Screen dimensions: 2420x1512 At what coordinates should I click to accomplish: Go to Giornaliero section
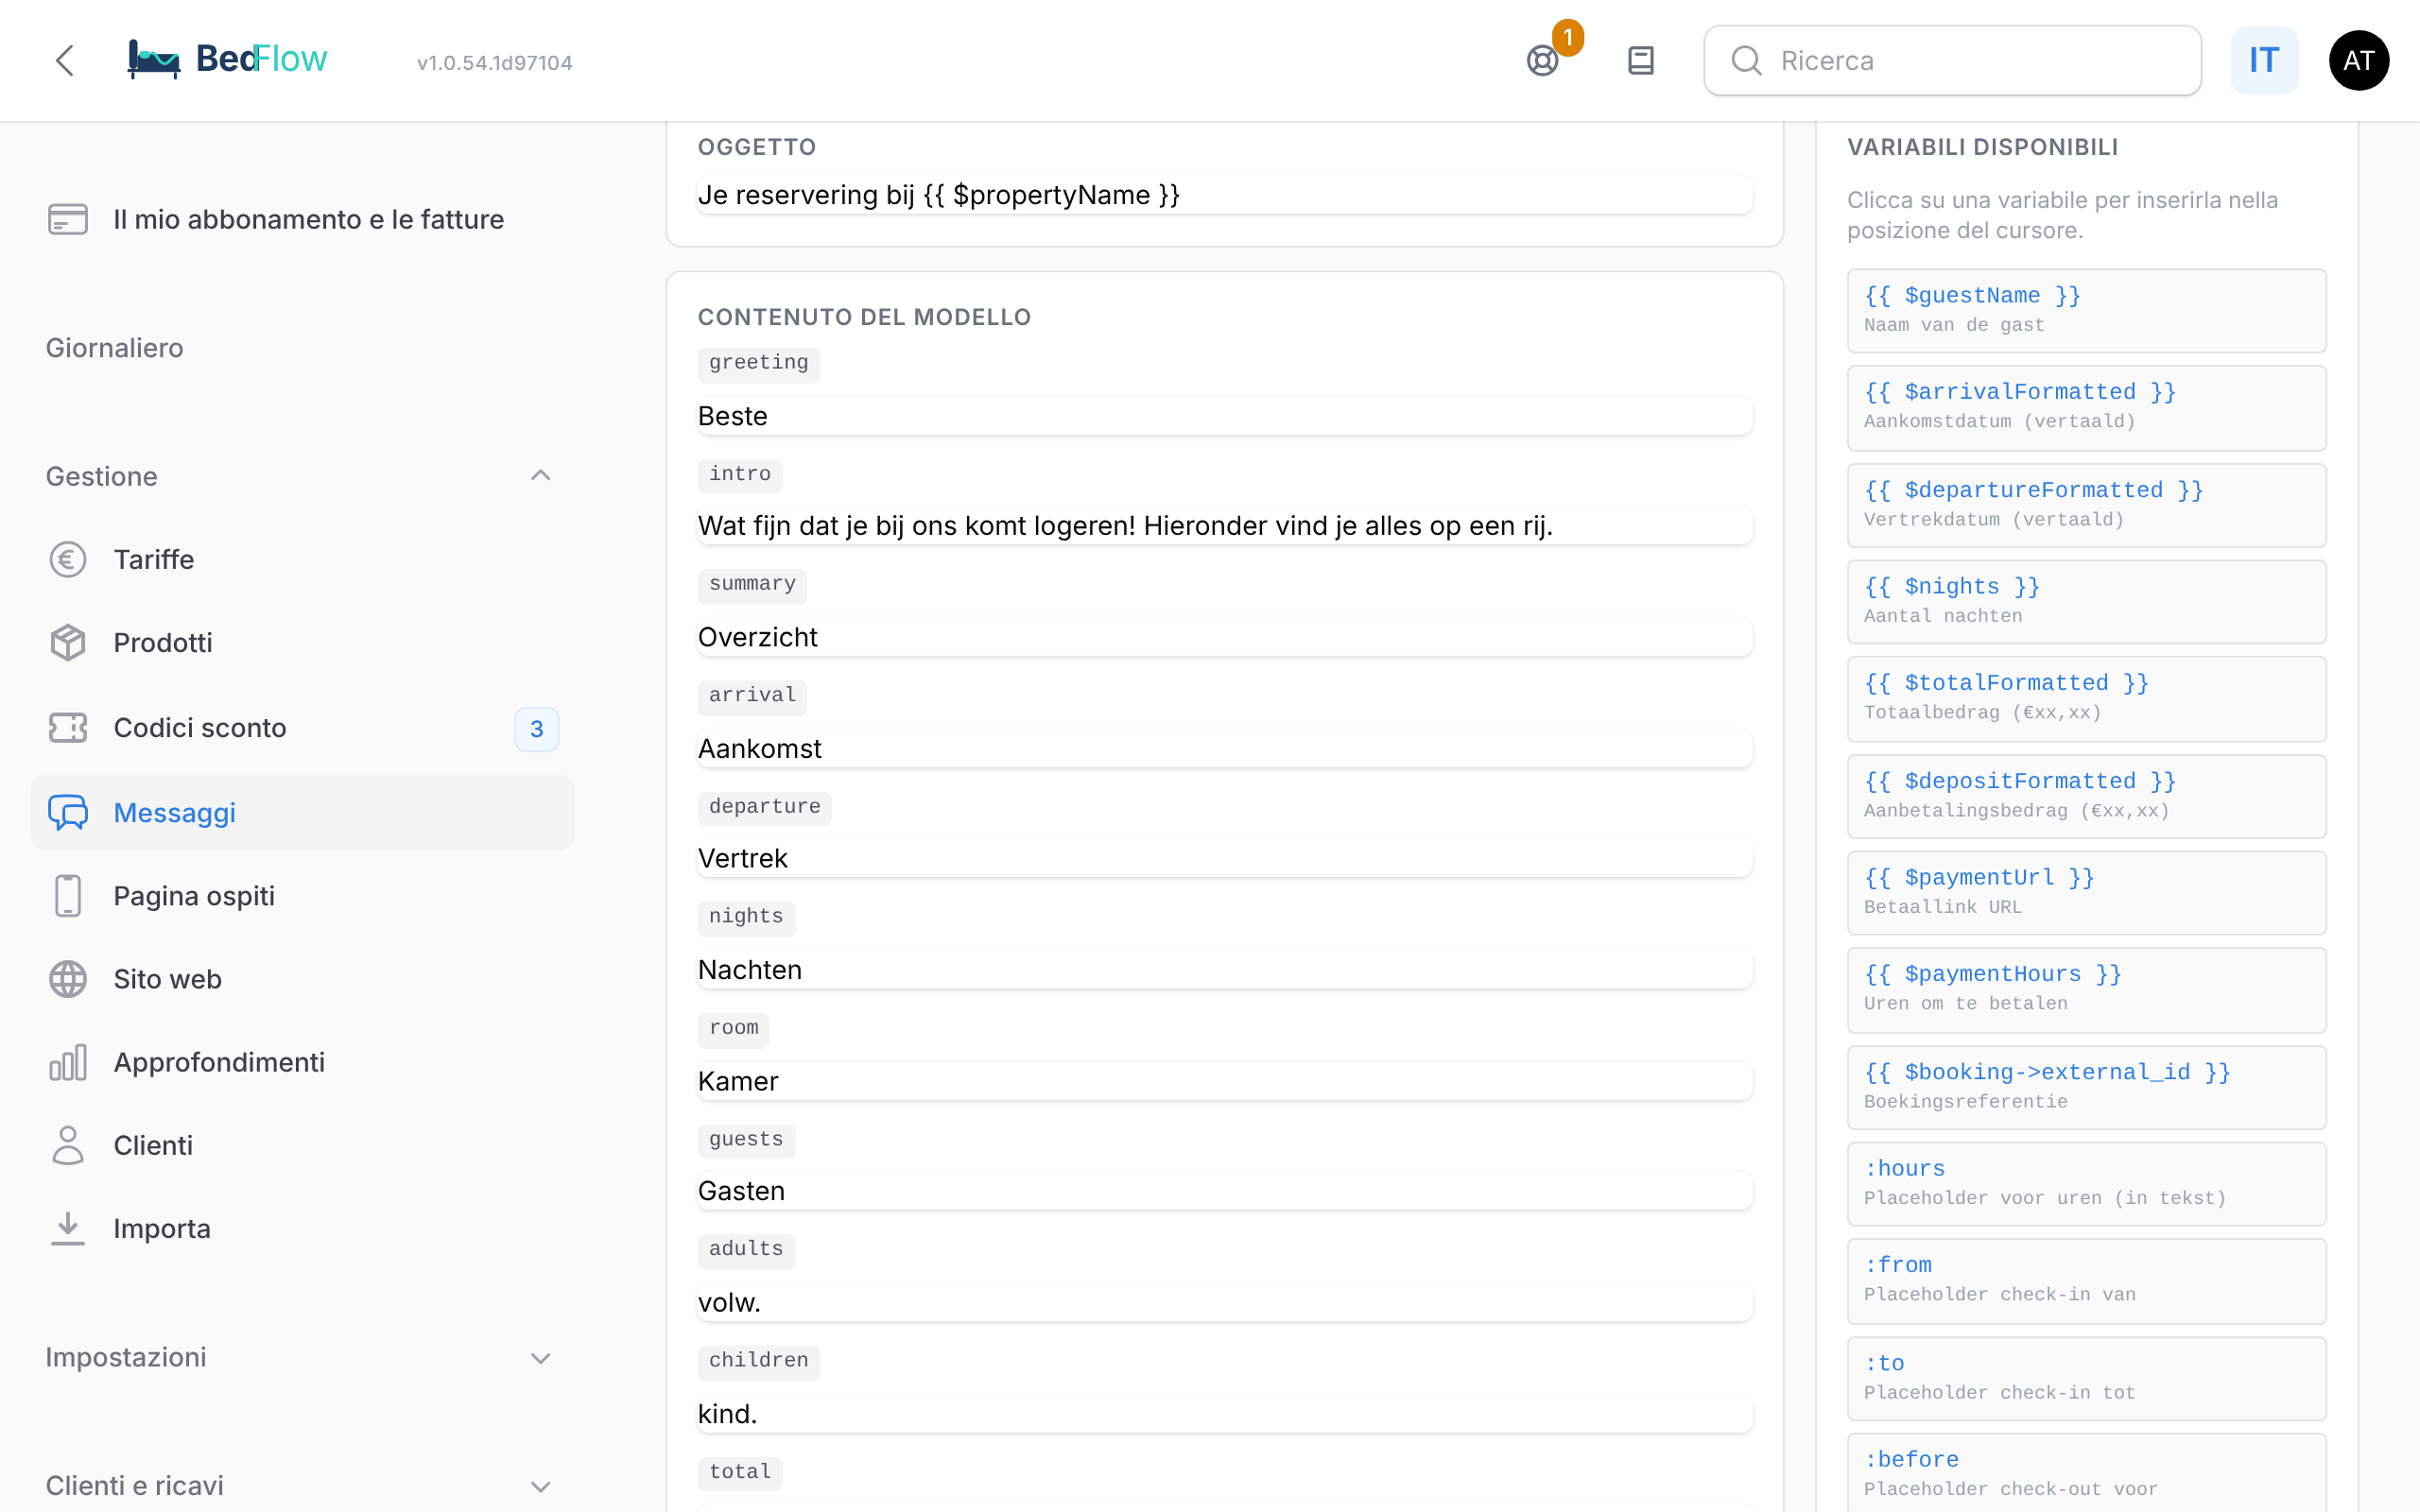pos(114,348)
